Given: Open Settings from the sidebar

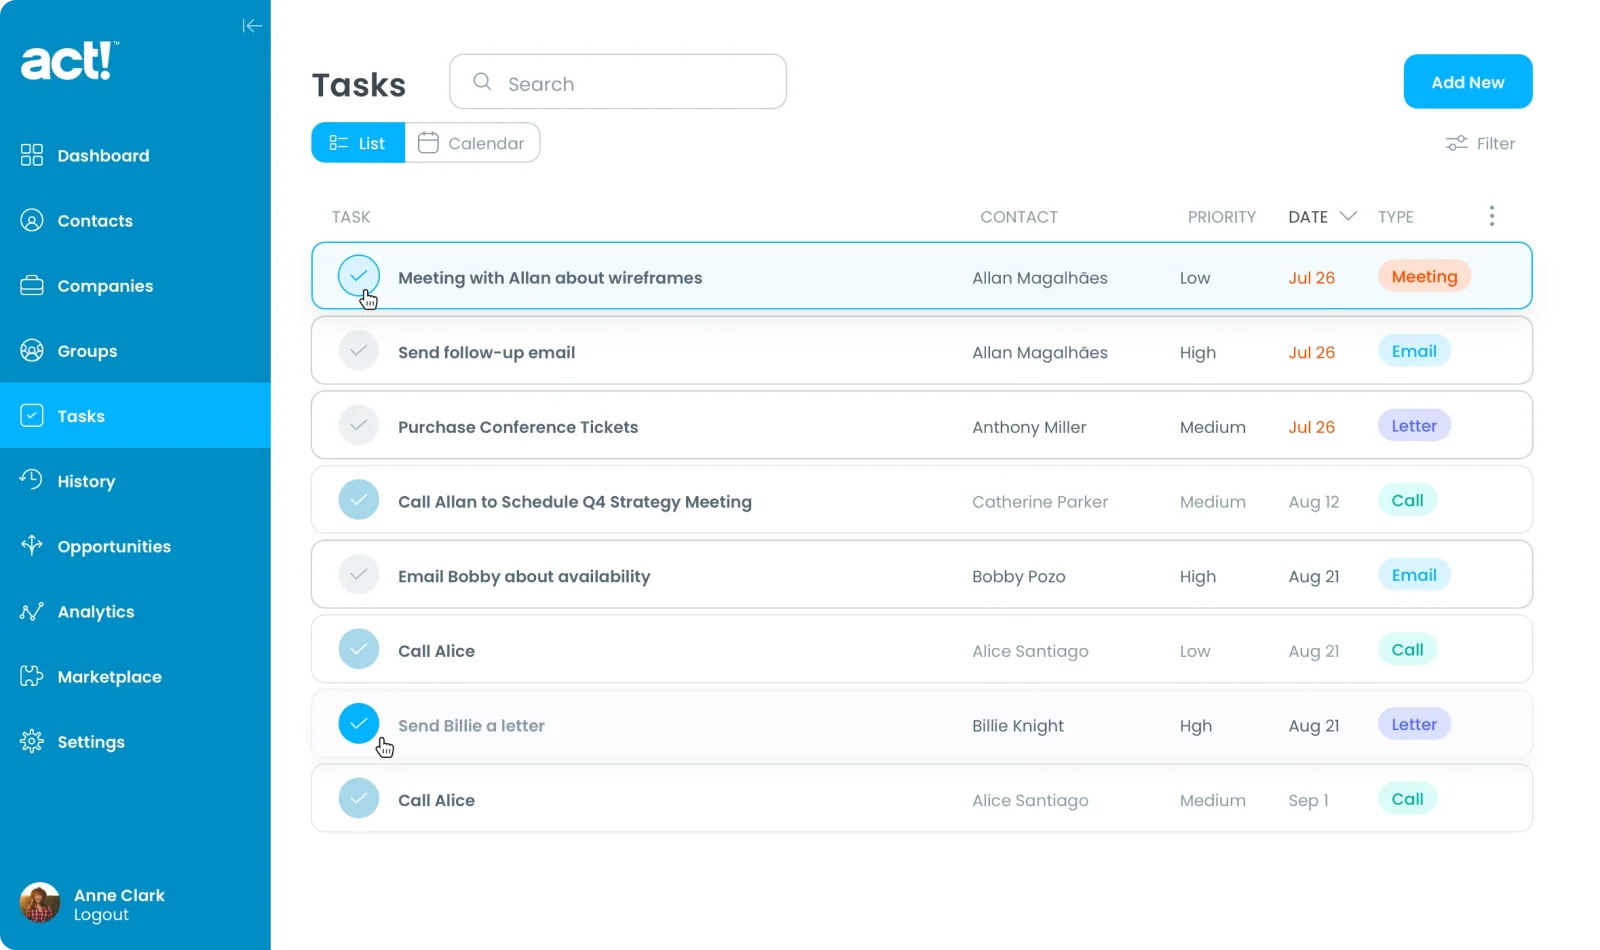Looking at the screenshot, I should (91, 741).
